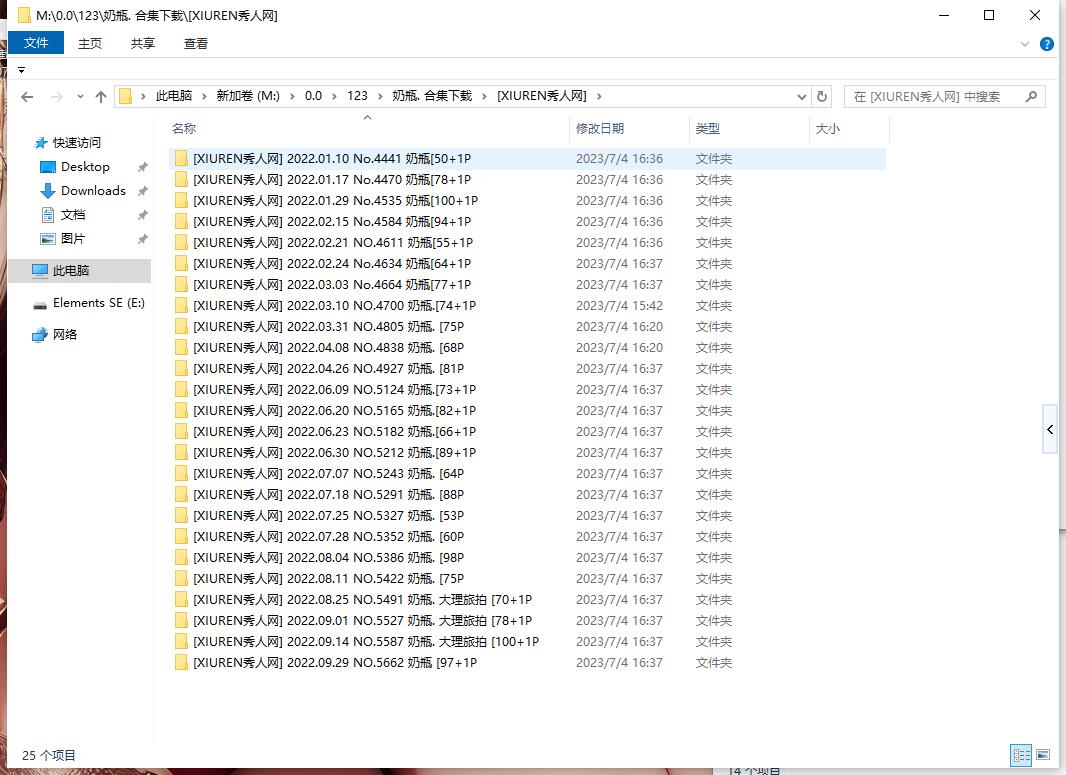Screen dimensions: 1066x775
Task: Switch to large thumbnails view icon
Action: point(1043,755)
